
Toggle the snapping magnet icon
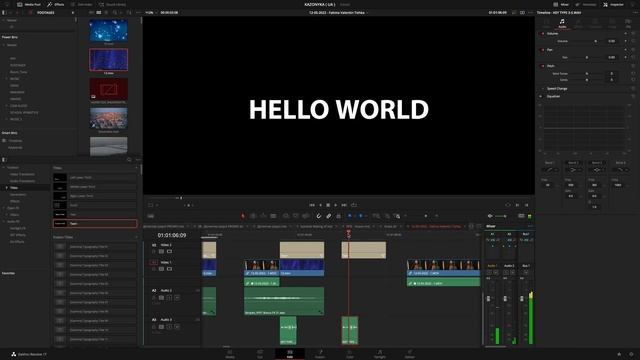coord(319,216)
